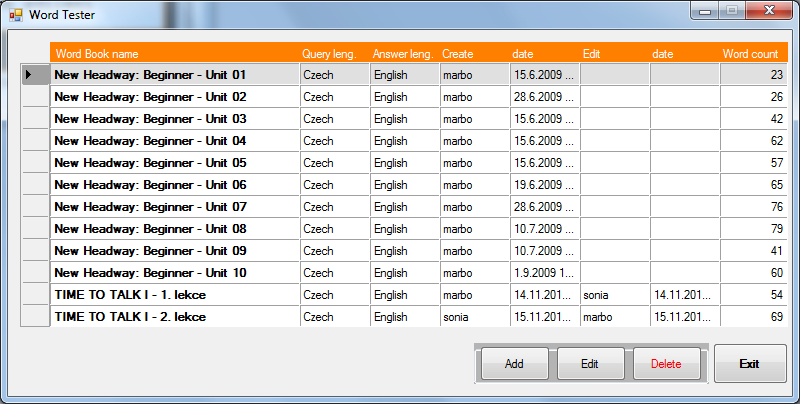Sort by the Word count column header
The height and width of the screenshot is (404, 800).
tap(752, 54)
